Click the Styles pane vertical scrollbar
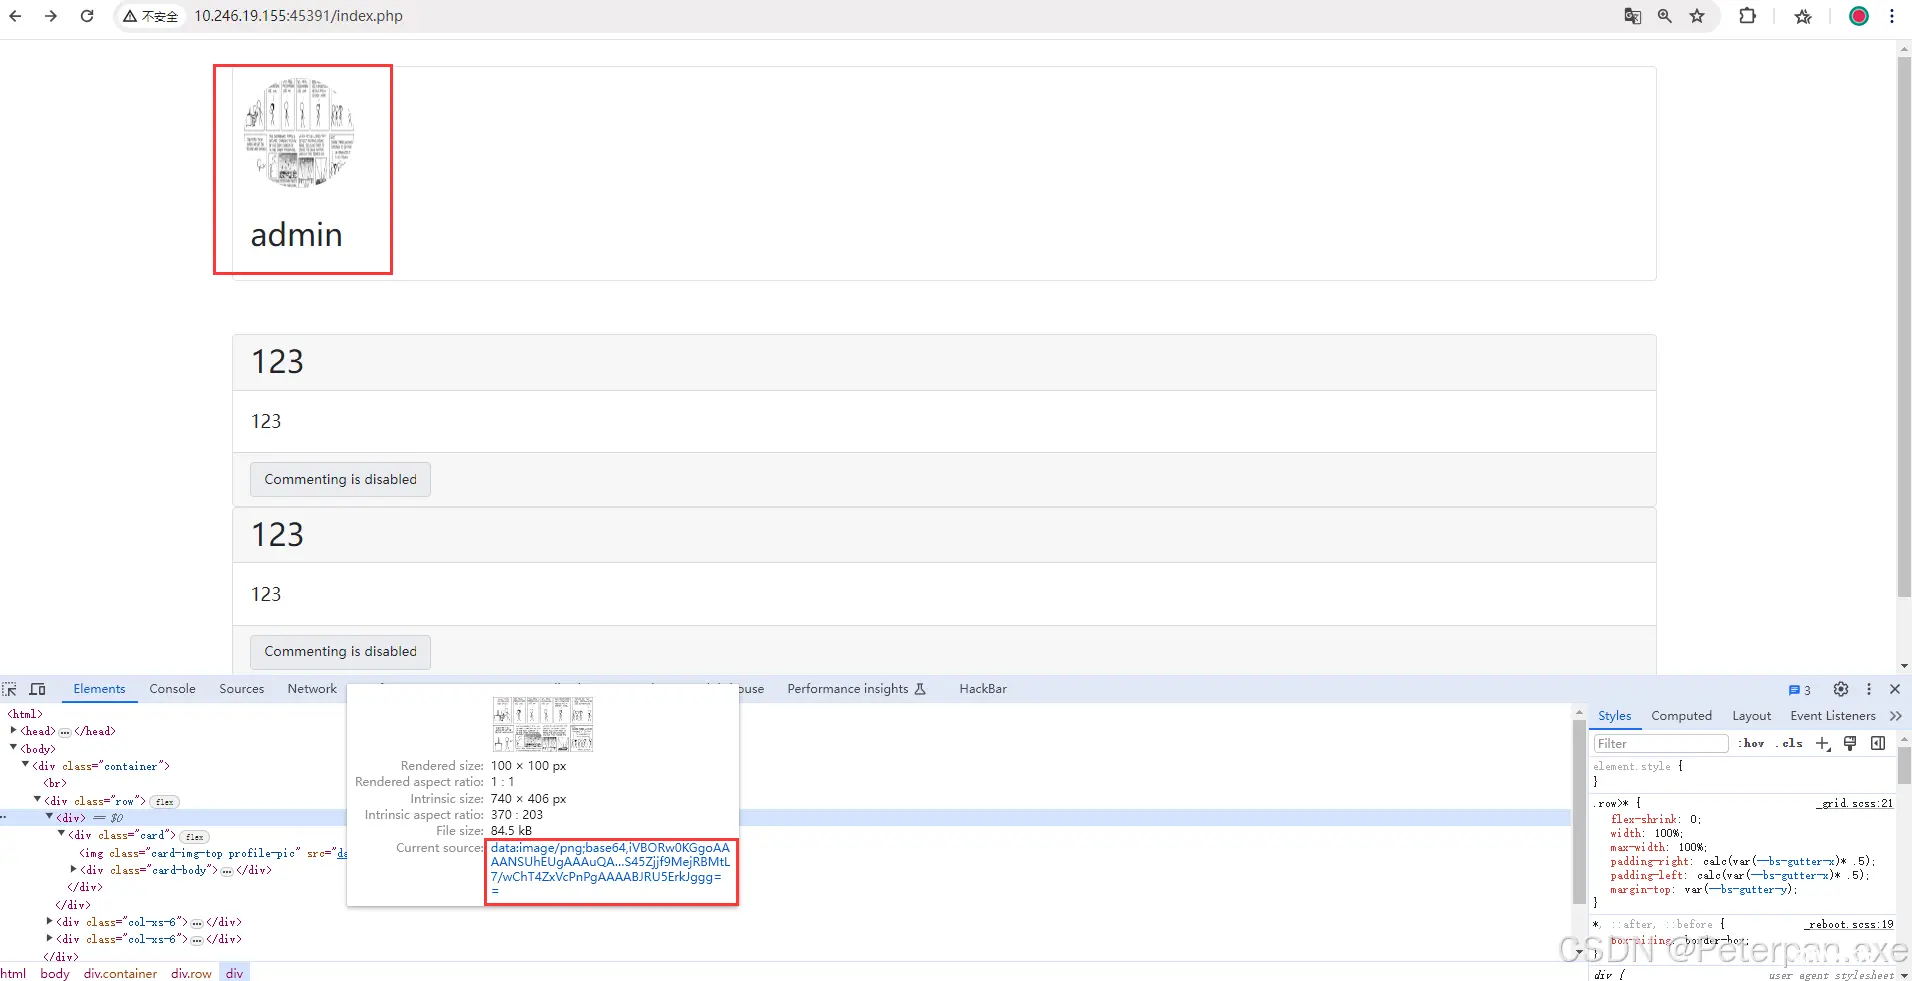The width and height of the screenshot is (1912, 981). pyautogui.click(x=1904, y=765)
